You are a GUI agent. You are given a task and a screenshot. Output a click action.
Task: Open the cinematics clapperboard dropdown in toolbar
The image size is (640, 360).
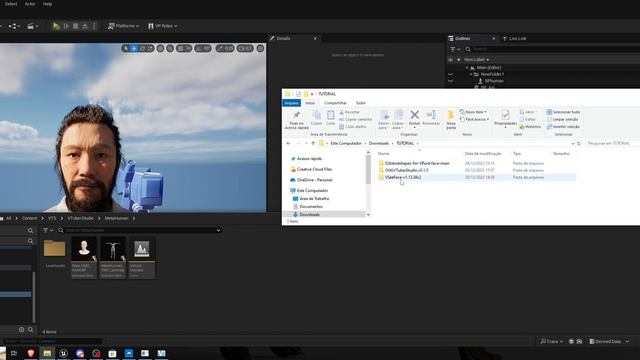[33, 26]
